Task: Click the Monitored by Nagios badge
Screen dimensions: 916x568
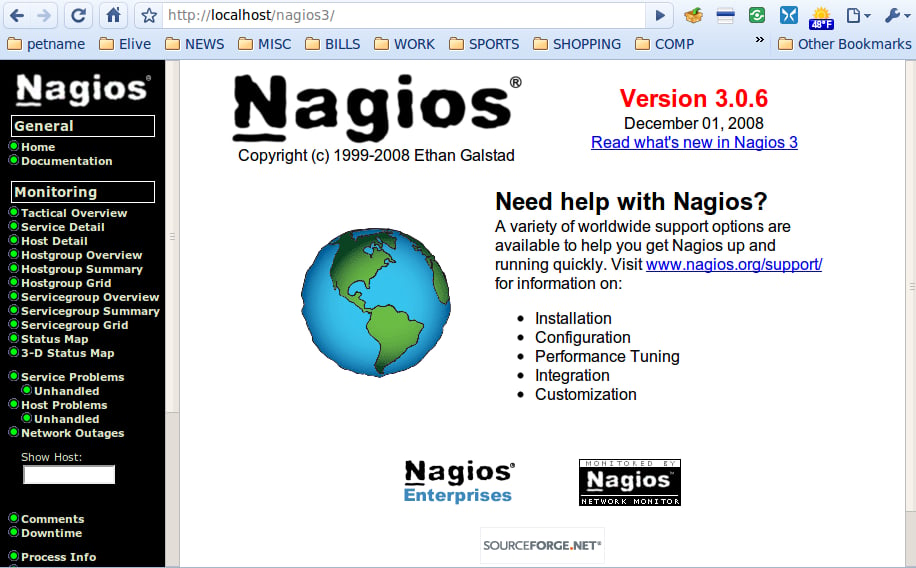Action: (x=630, y=483)
